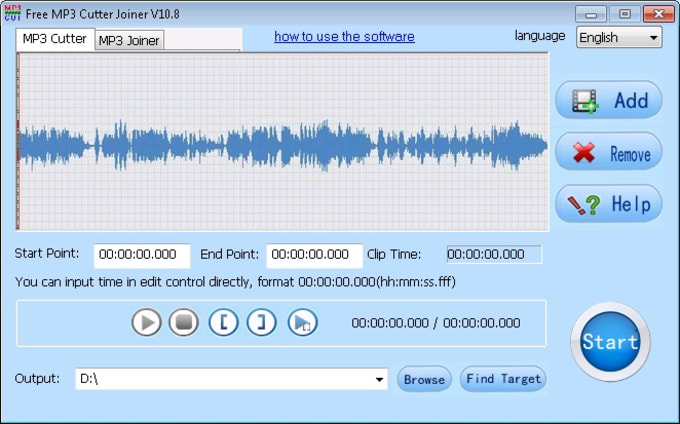Click the 'Clip Time:' label
Screen dimensions: 680x424
[394, 254]
